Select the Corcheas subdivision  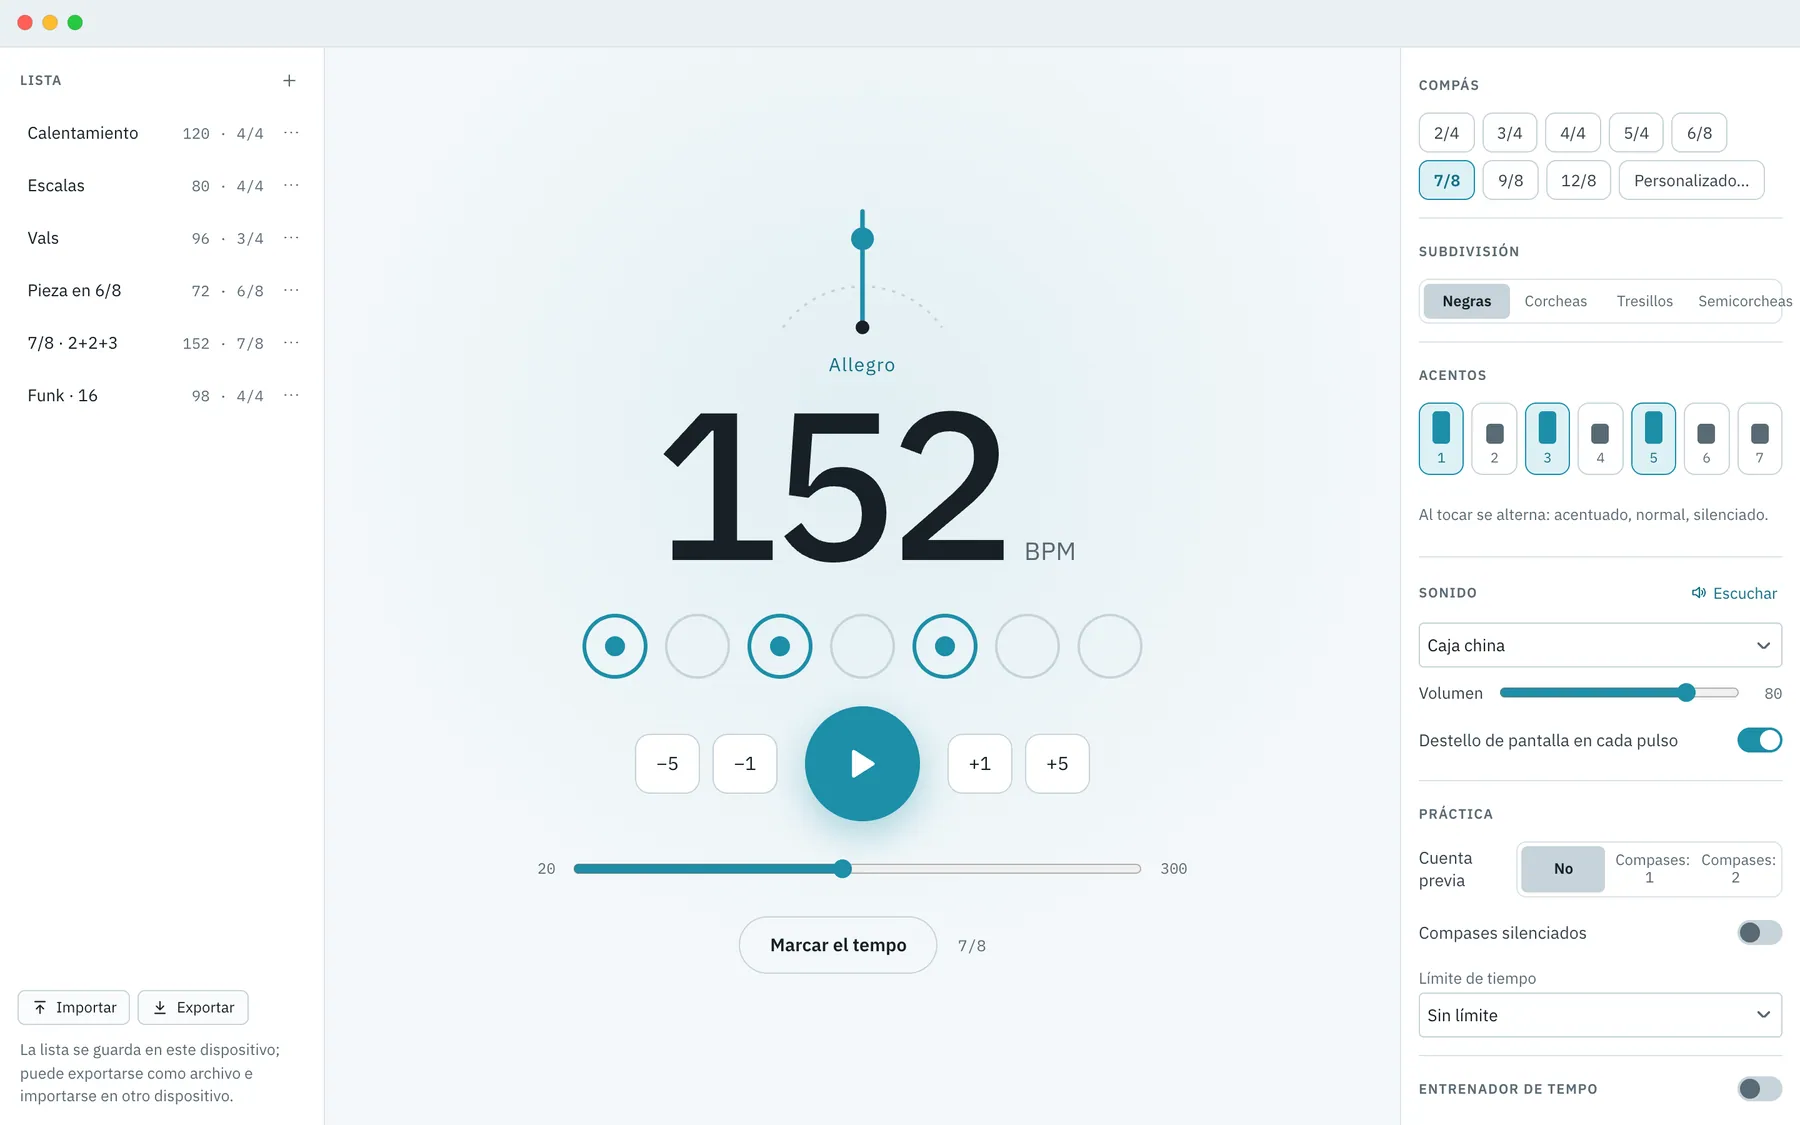point(1555,301)
